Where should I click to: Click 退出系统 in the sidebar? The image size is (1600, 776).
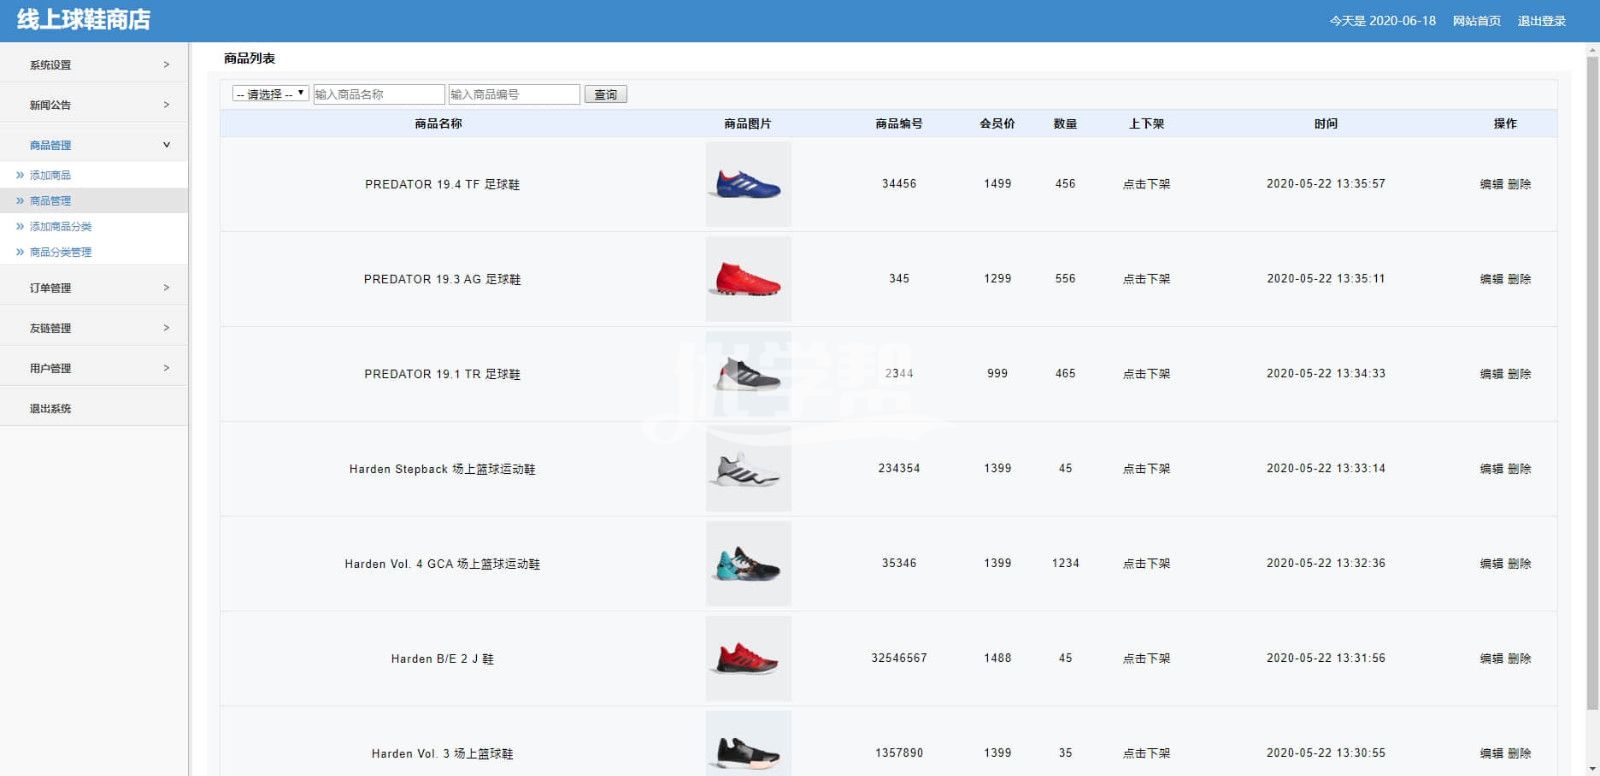coord(50,408)
